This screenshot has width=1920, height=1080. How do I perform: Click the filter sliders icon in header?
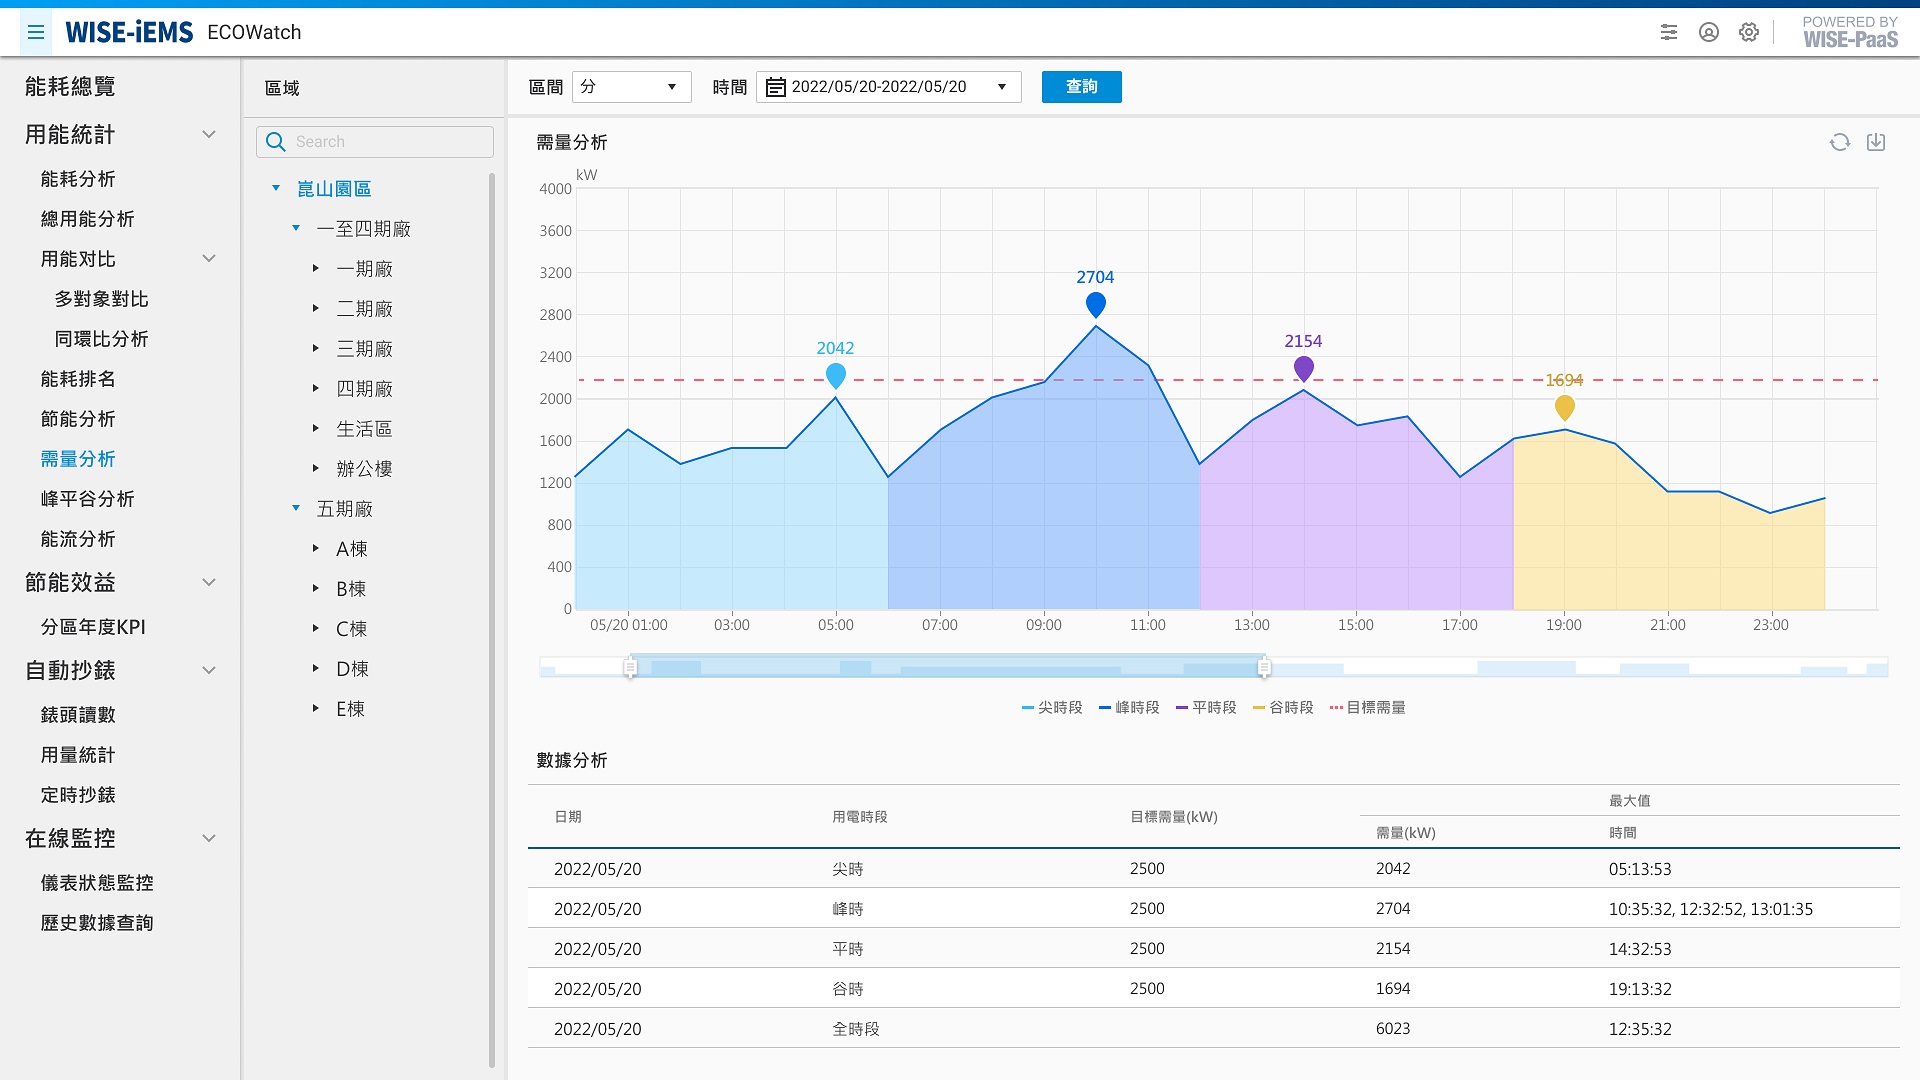(1669, 32)
